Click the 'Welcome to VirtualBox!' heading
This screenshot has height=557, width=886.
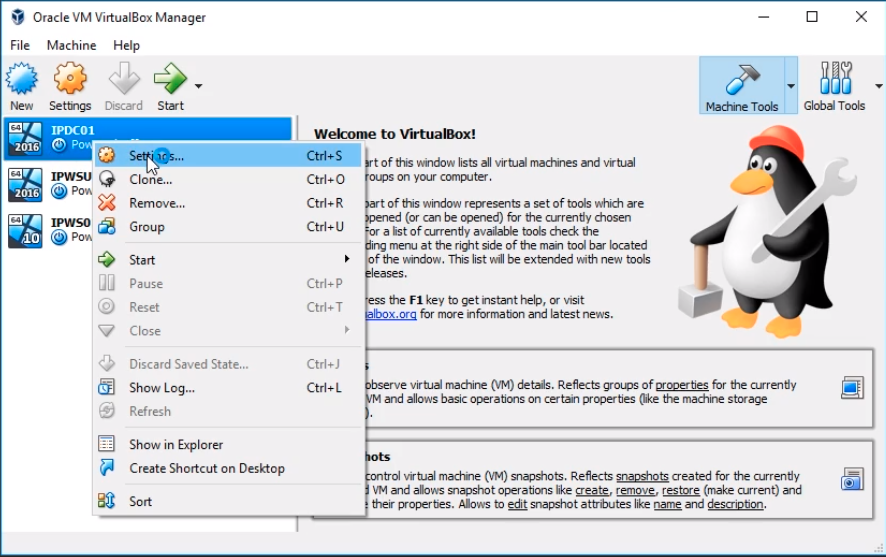click(x=394, y=134)
